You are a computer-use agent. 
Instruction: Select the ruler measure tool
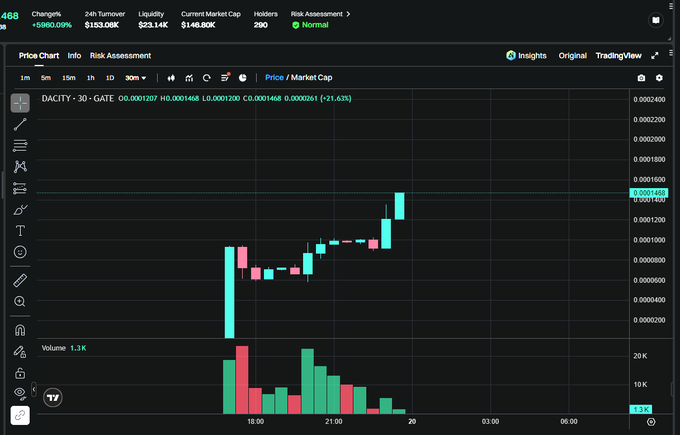[20, 281]
